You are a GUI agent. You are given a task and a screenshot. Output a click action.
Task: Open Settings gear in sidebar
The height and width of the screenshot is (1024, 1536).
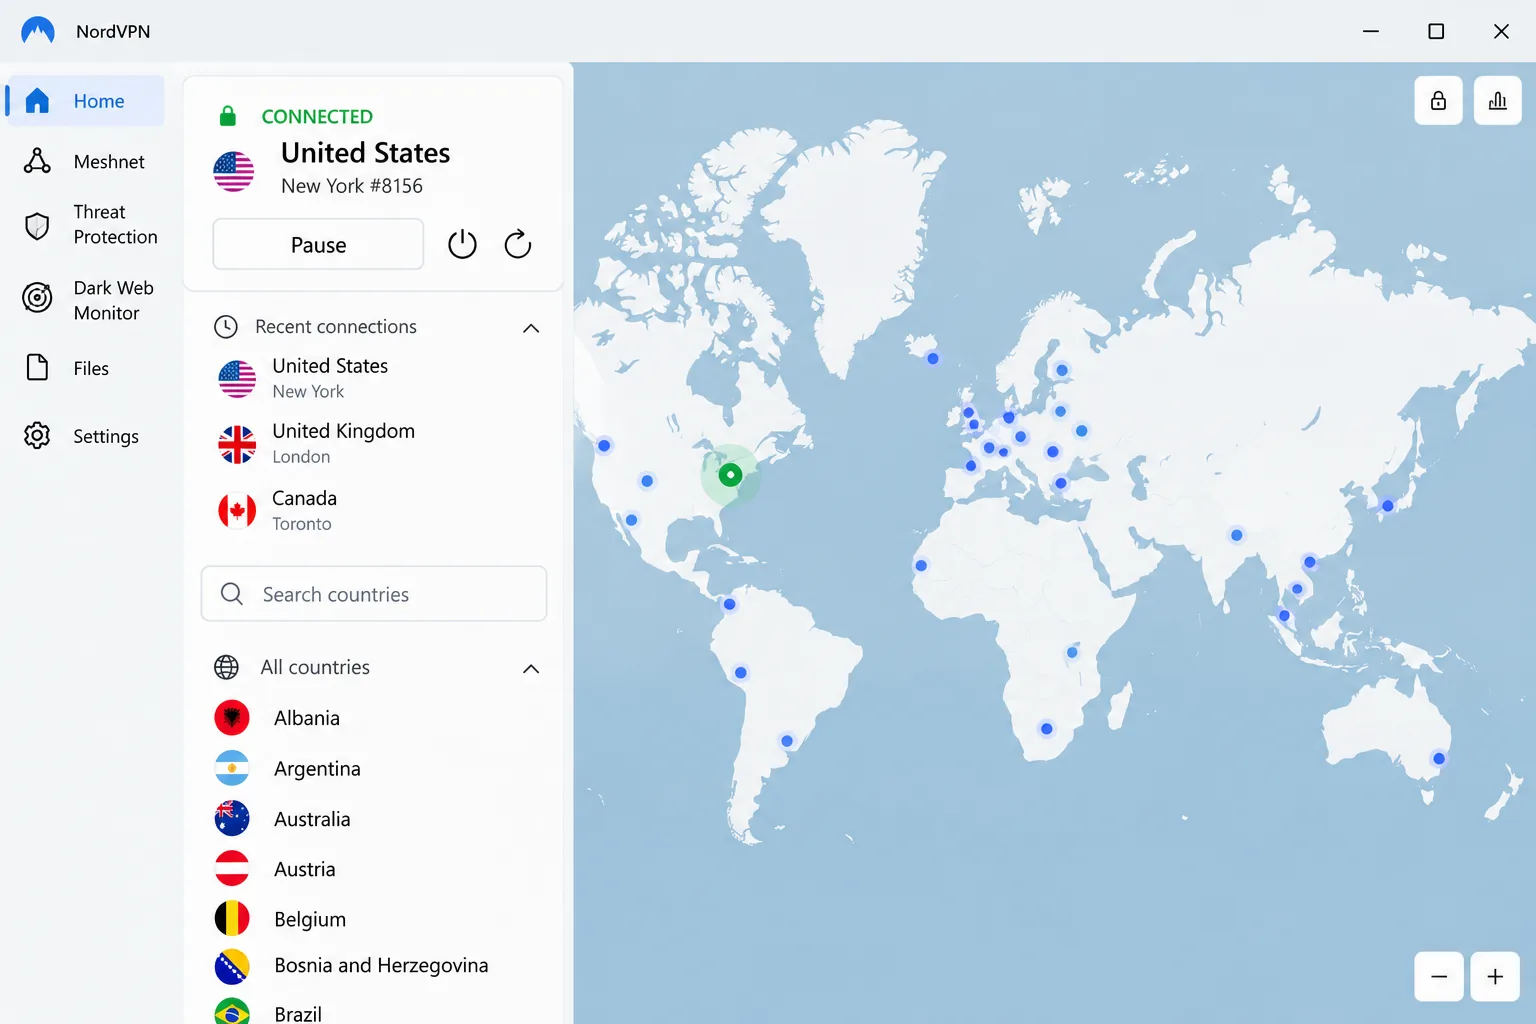pos(37,436)
